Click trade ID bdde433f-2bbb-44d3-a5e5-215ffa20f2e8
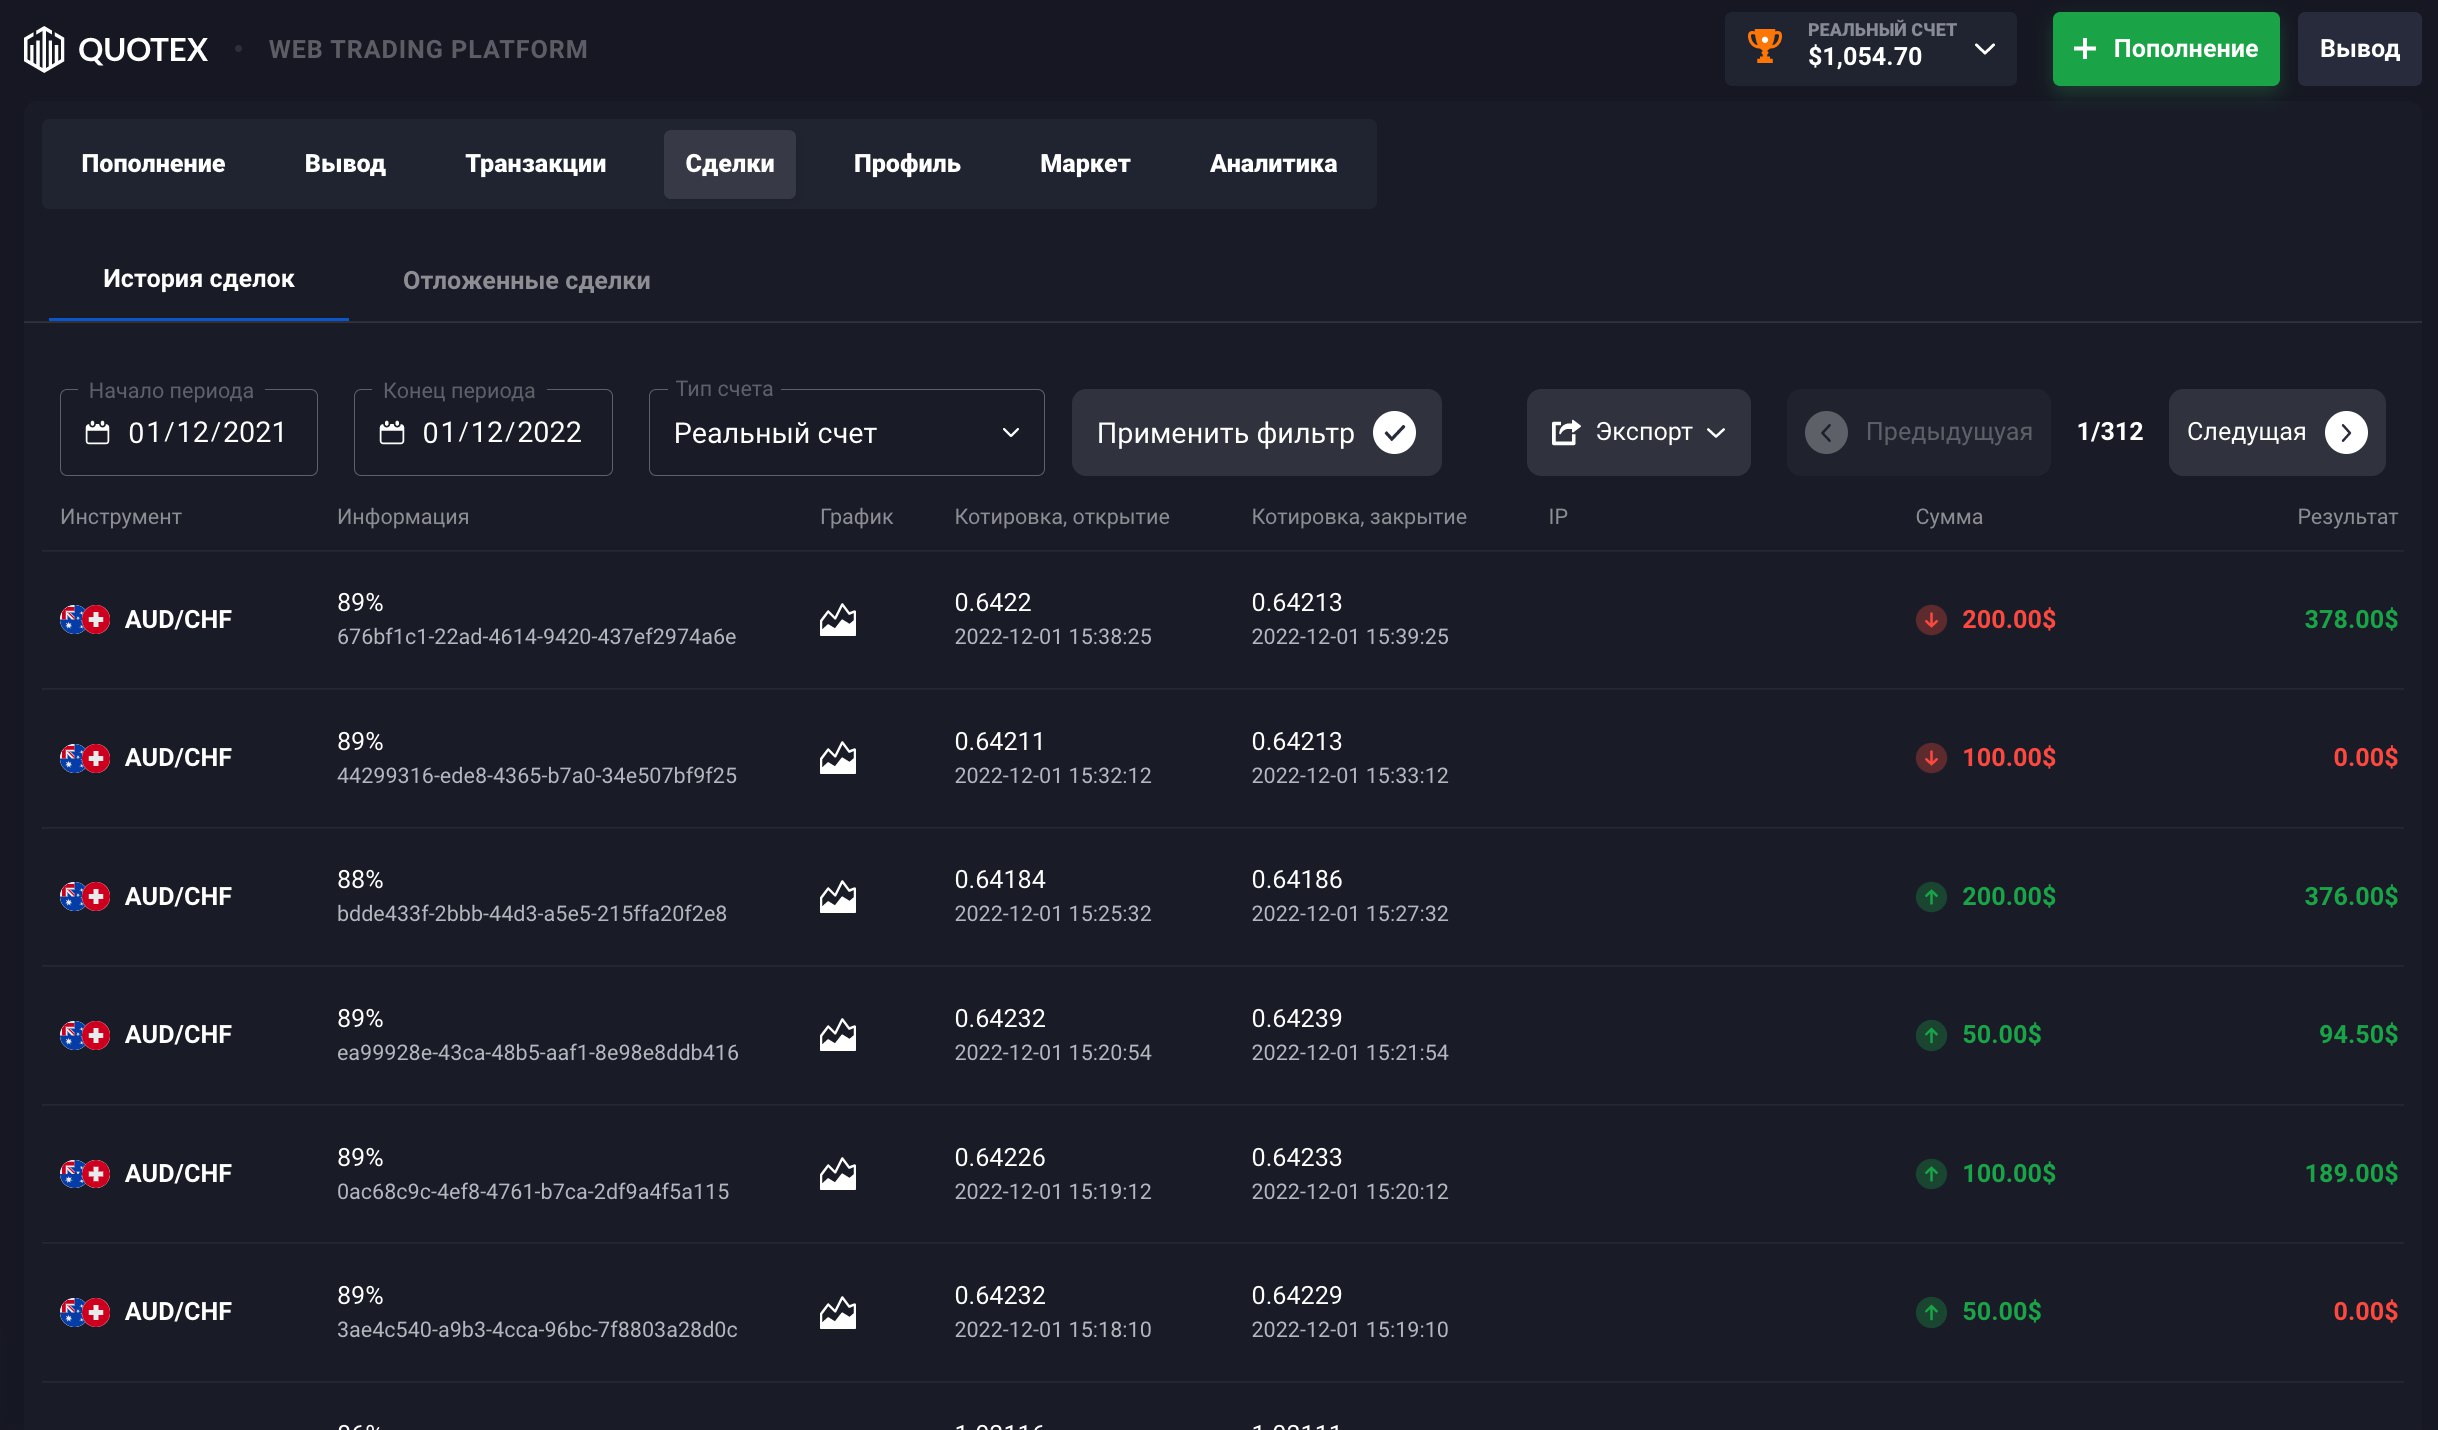The width and height of the screenshot is (2438, 1430). point(532,914)
